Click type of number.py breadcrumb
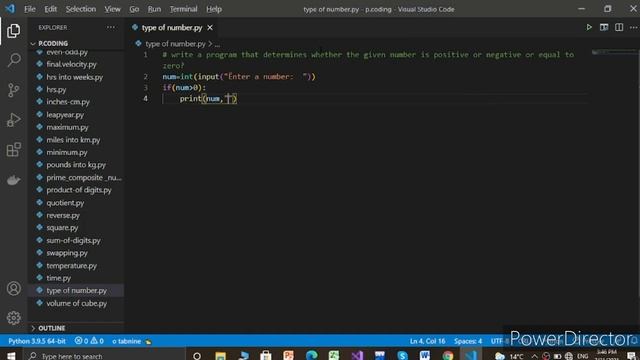 tap(176, 44)
